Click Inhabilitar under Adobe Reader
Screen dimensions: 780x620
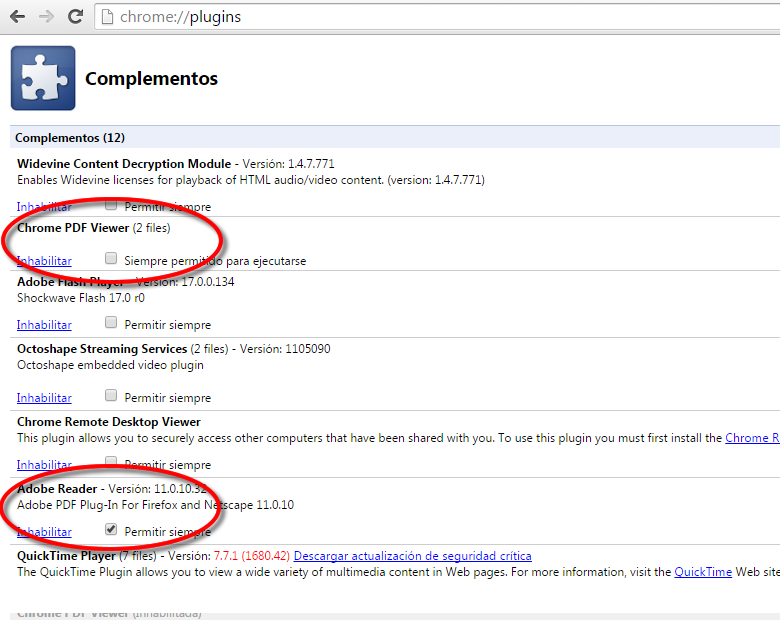tap(44, 531)
